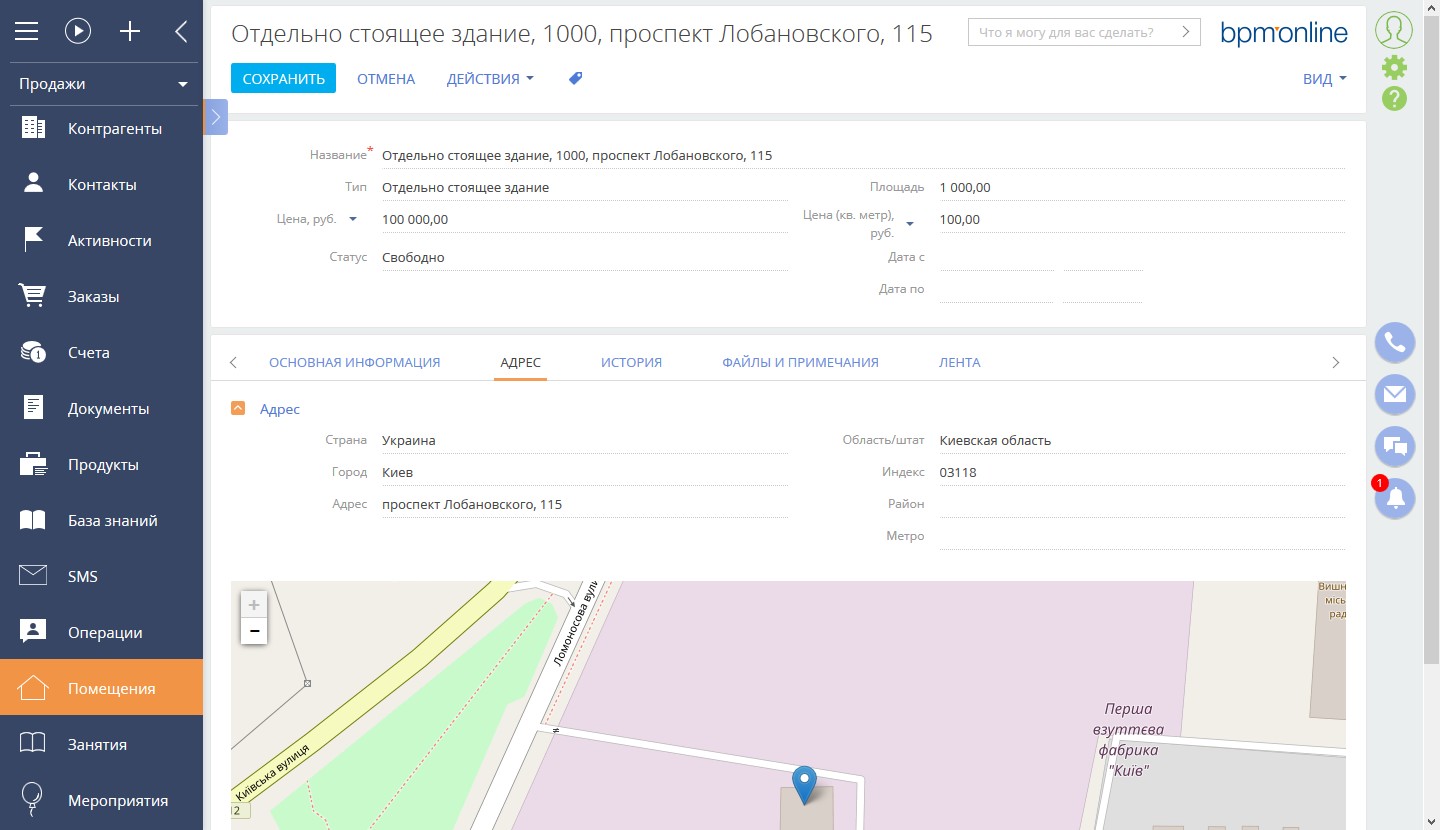Expand the Вид dropdown
This screenshot has height=830, width=1440.
point(1324,79)
